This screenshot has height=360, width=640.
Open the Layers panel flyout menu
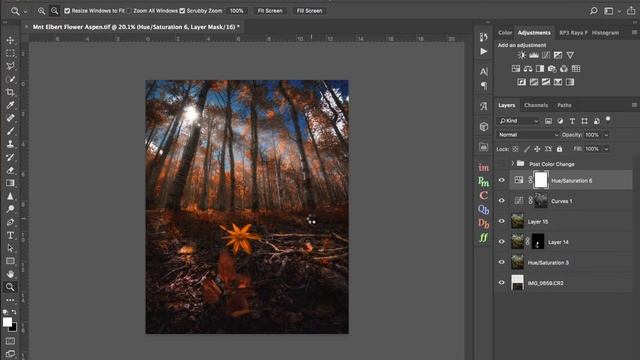[634, 105]
